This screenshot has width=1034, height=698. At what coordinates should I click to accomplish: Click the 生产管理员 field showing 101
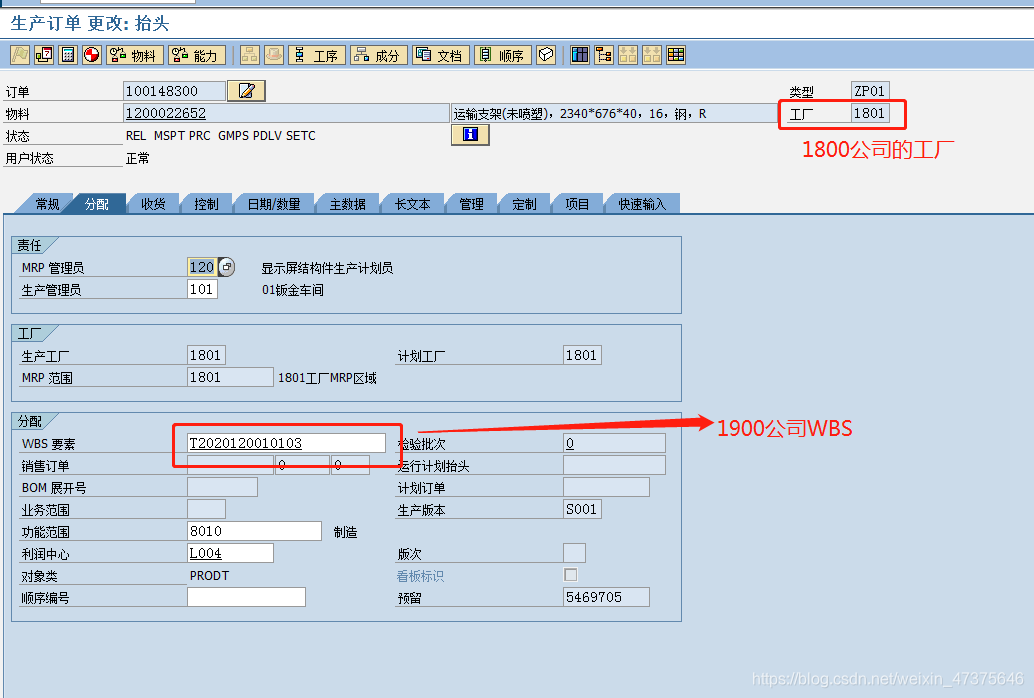coord(202,289)
